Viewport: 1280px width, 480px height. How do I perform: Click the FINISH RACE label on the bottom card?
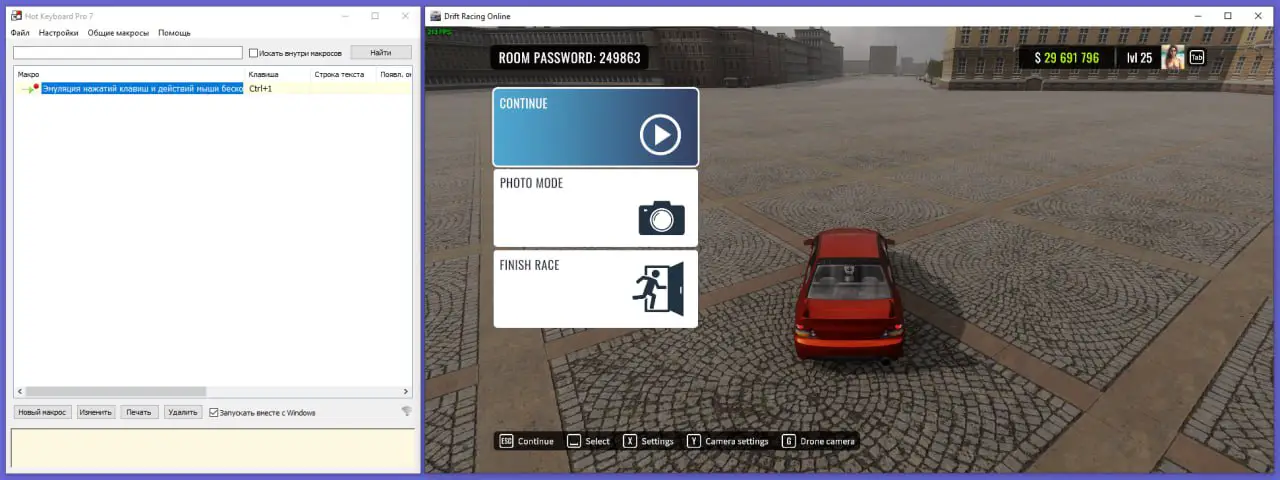pos(529,265)
